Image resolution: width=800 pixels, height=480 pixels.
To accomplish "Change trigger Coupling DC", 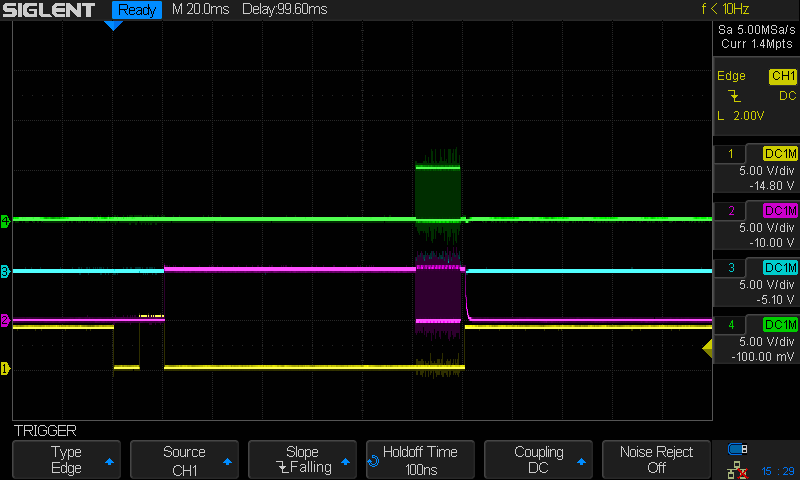I will [x=538, y=460].
